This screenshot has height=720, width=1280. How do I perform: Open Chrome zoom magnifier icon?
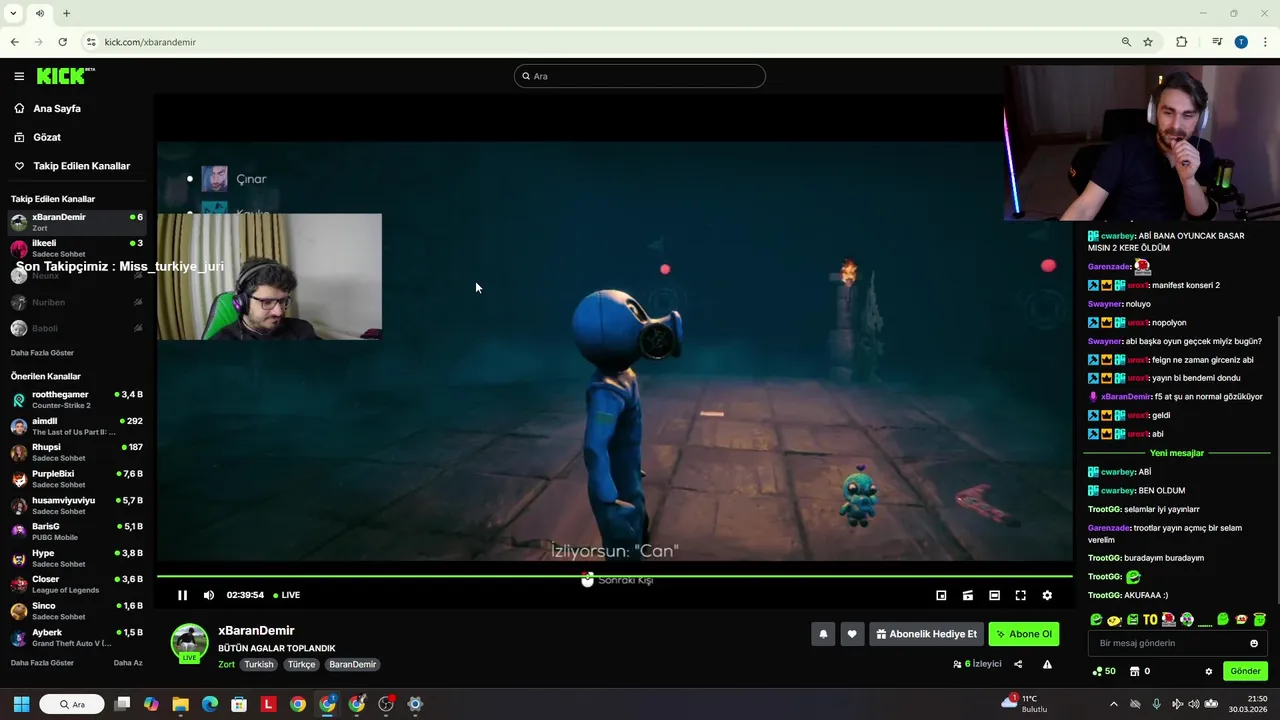pos(1126,42)
